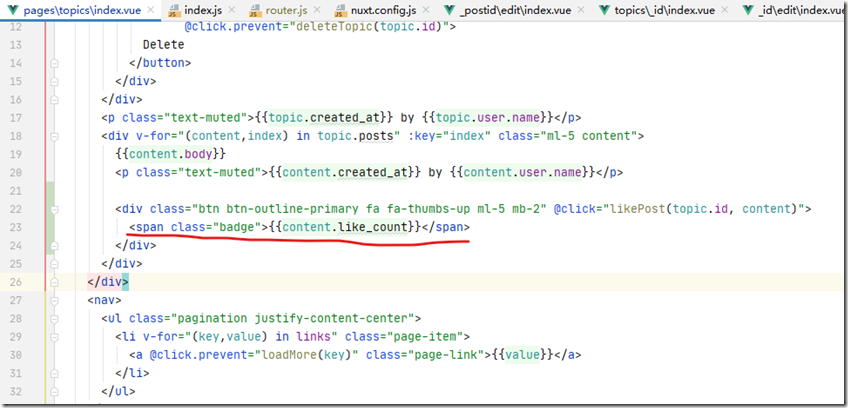
Task: Toggle fold marker on line 32
Action: coord(54,391)
